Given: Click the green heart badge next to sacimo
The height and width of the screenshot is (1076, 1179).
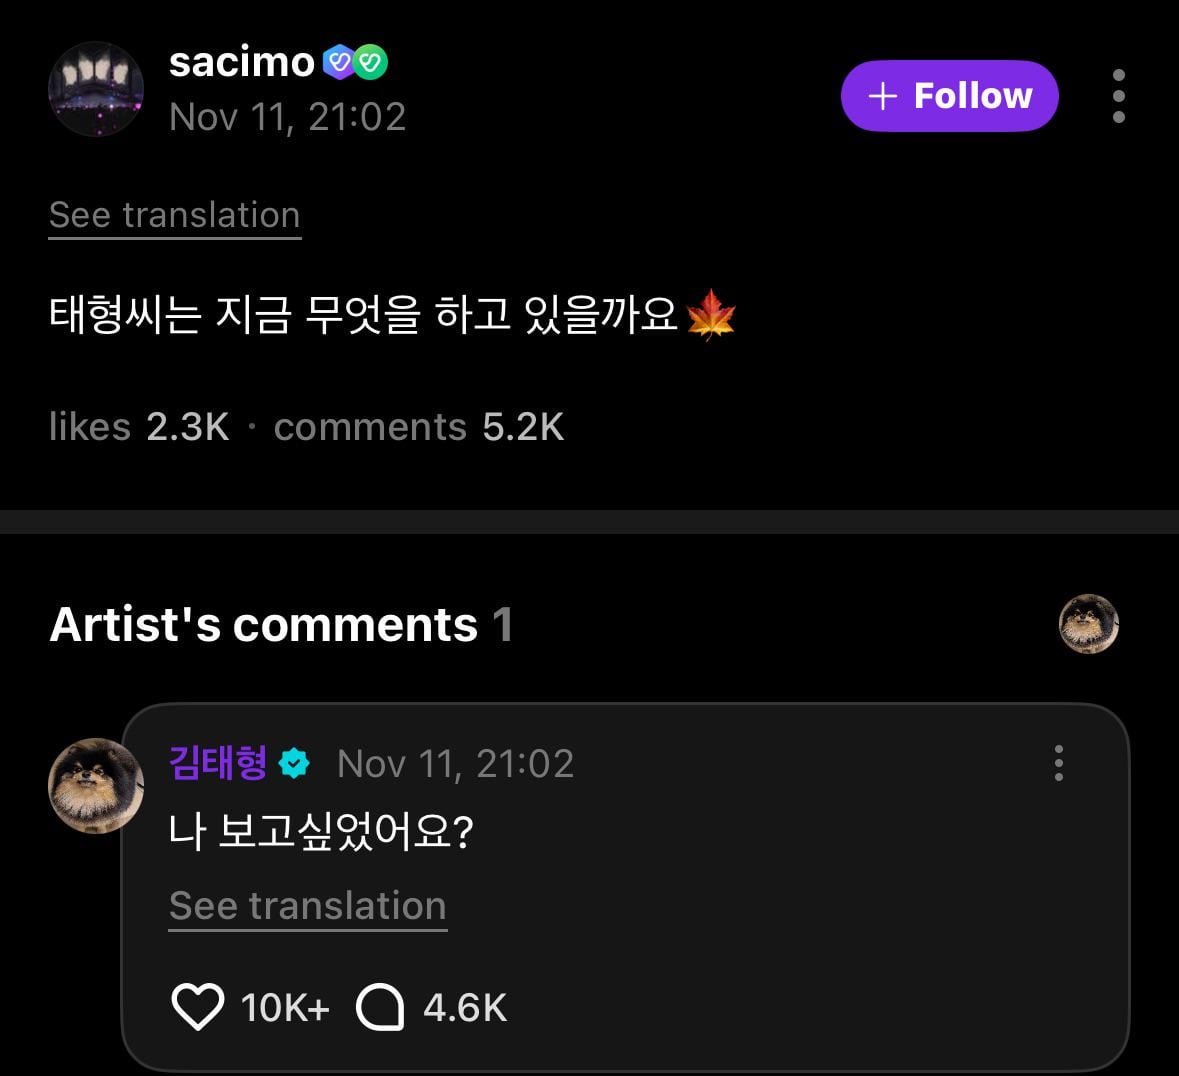Looking at the screenshot, I should tap(371, 63).
